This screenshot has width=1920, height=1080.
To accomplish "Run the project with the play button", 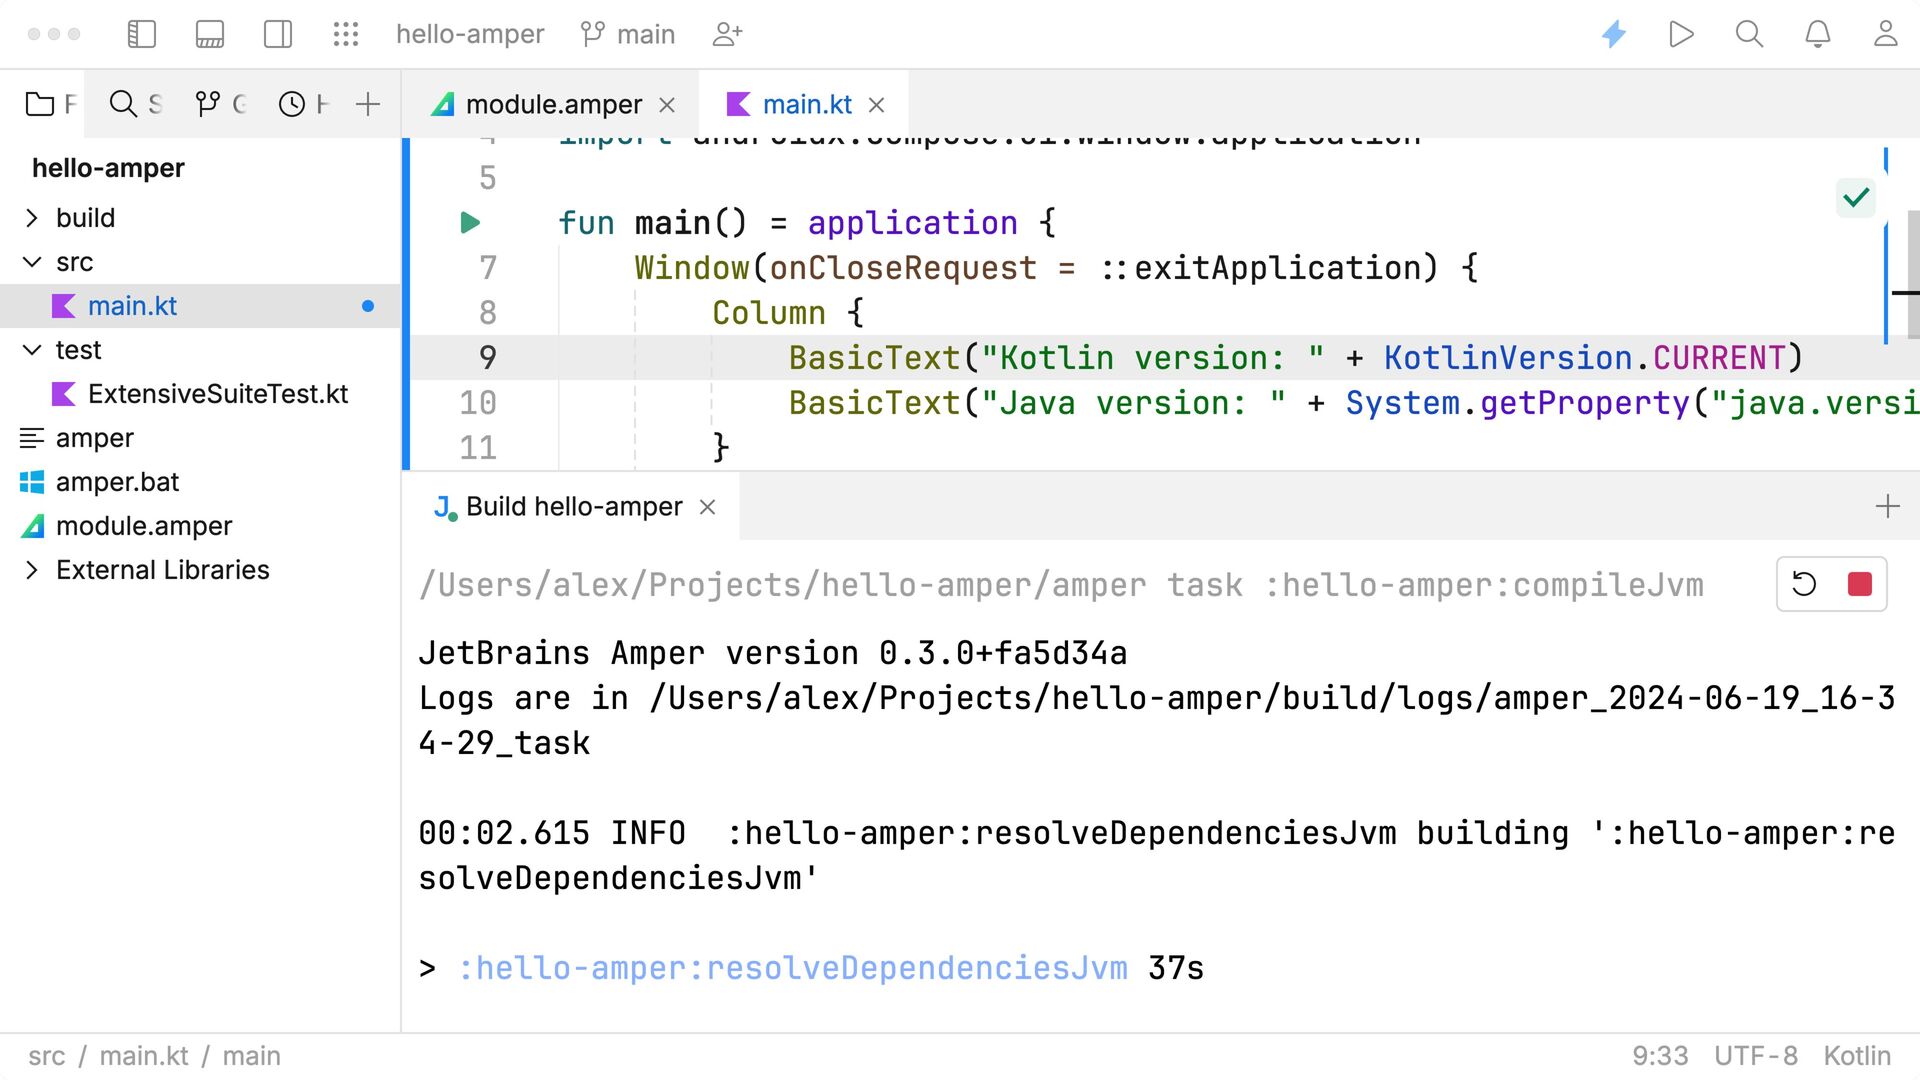I will (1681, 34).
